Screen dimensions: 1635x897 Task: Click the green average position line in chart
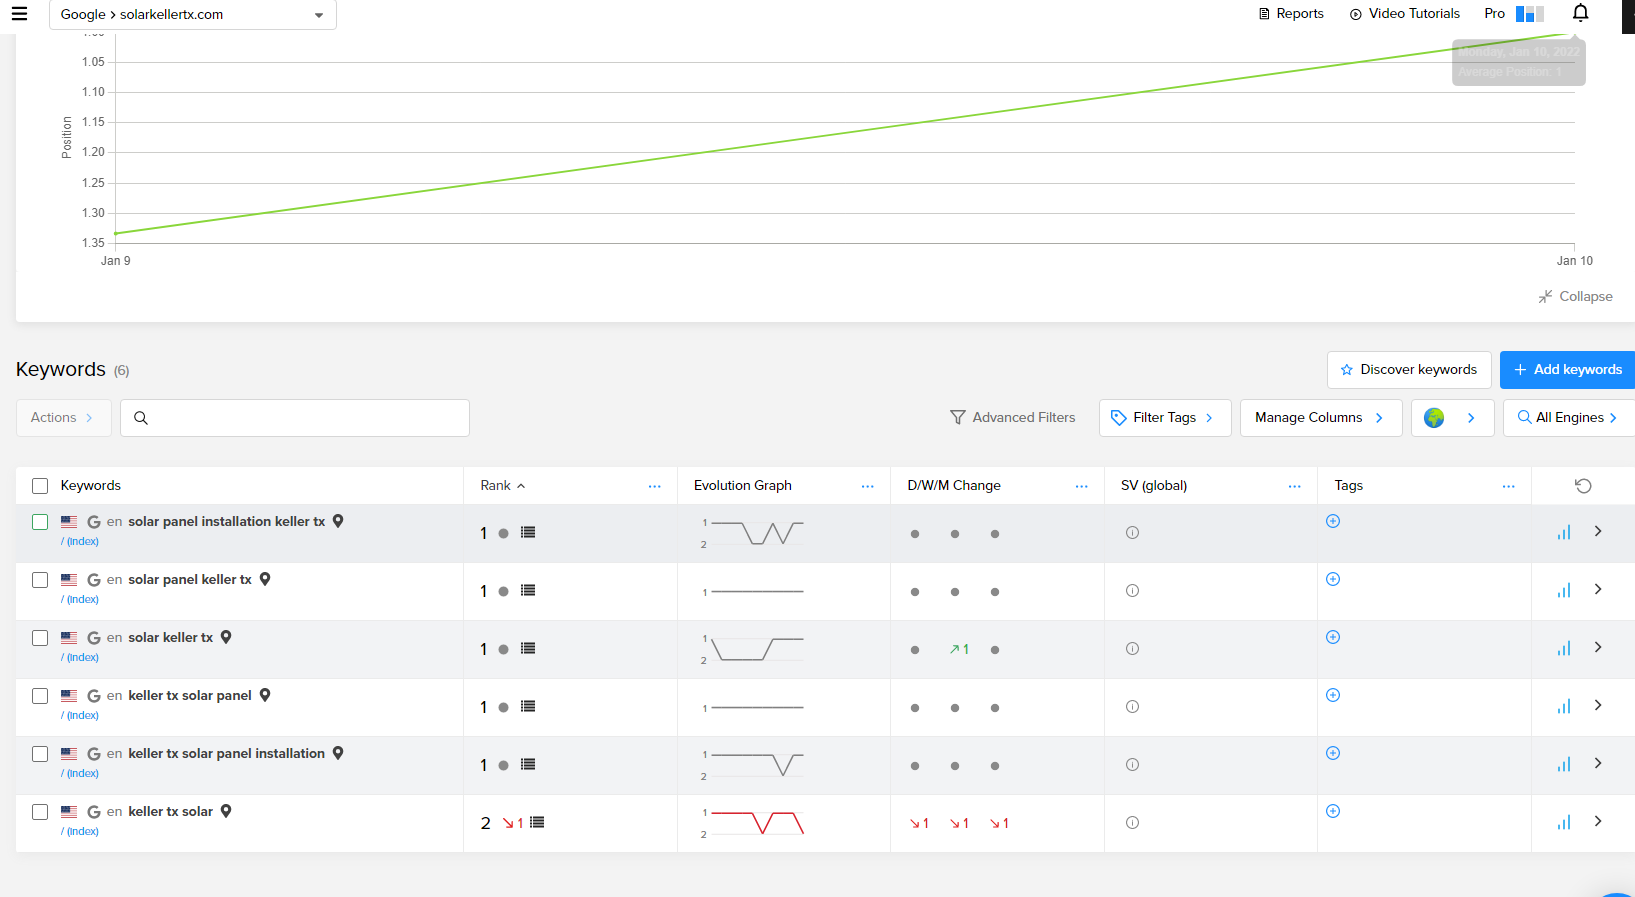pos(845,134)
